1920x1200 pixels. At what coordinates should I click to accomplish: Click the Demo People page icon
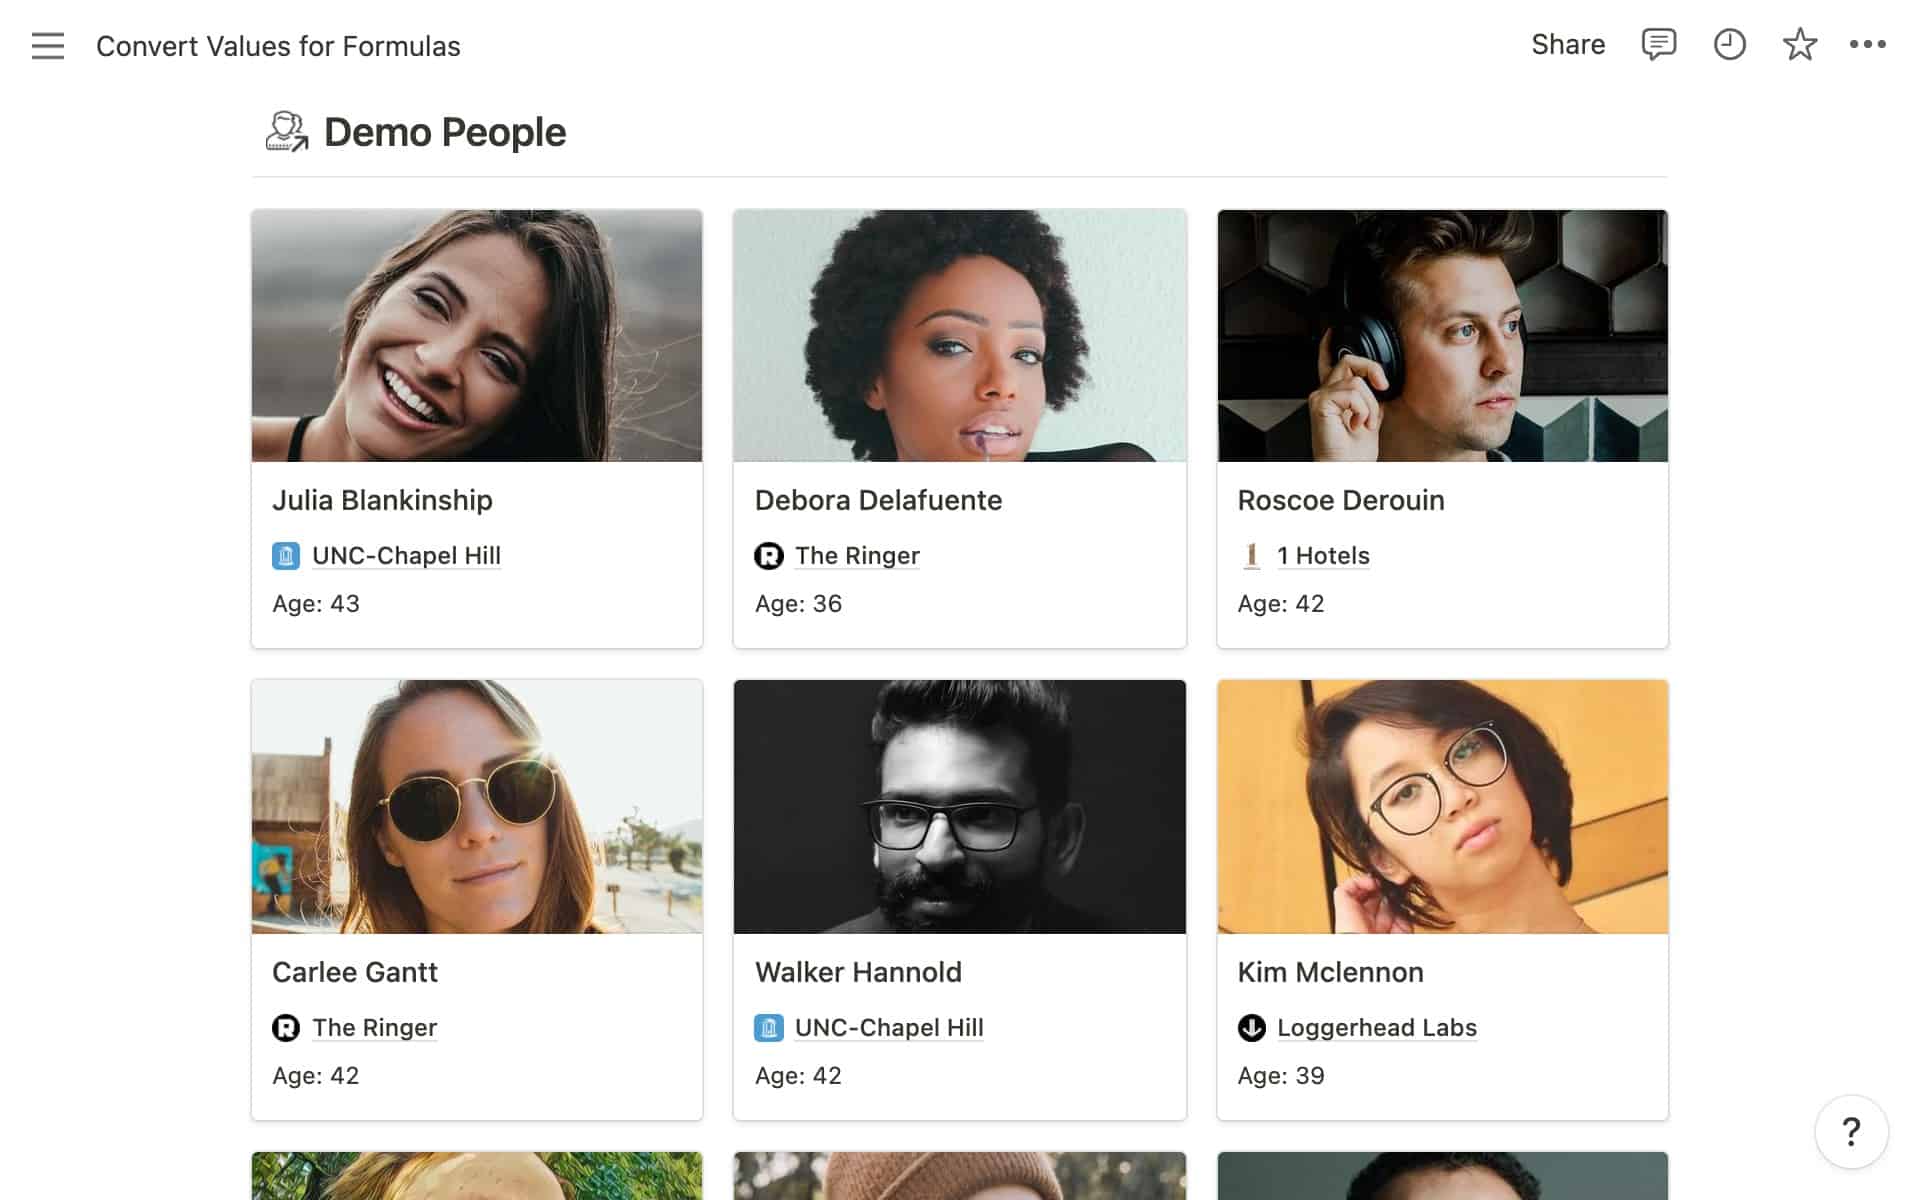[x=286, y=130]
